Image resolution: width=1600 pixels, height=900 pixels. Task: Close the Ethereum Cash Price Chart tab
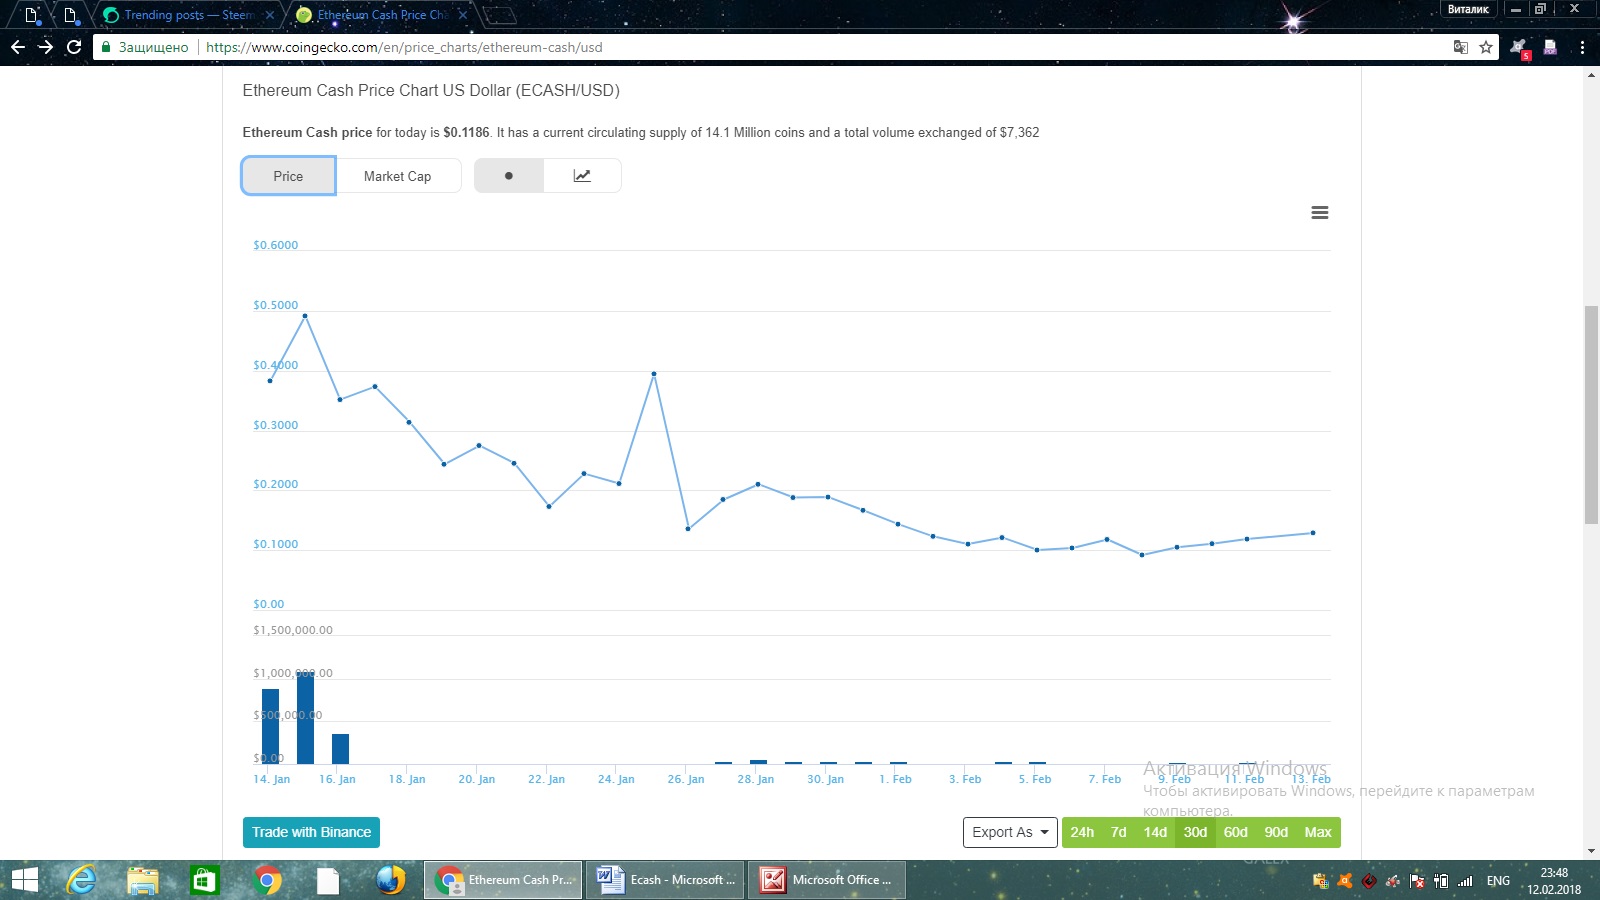click(x=463, y=15)
